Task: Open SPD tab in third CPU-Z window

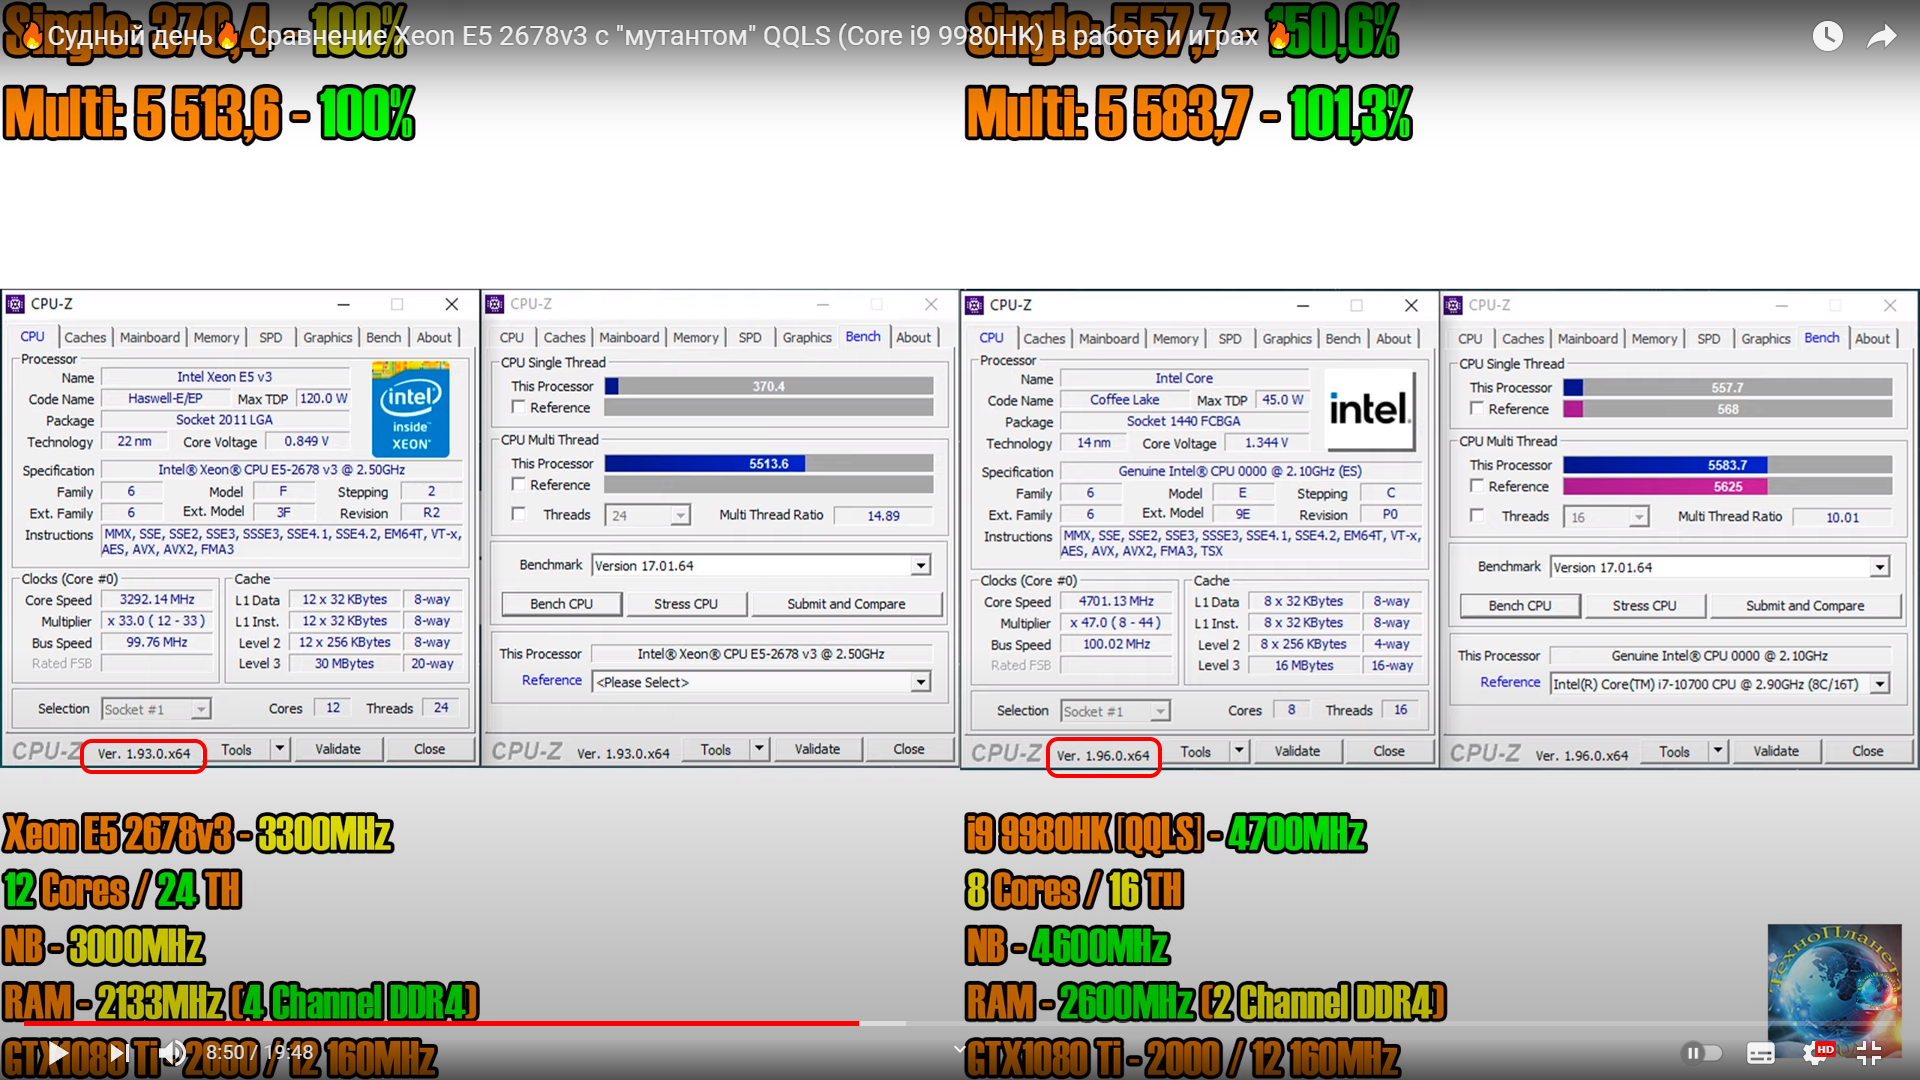Action: point(1229,339)
